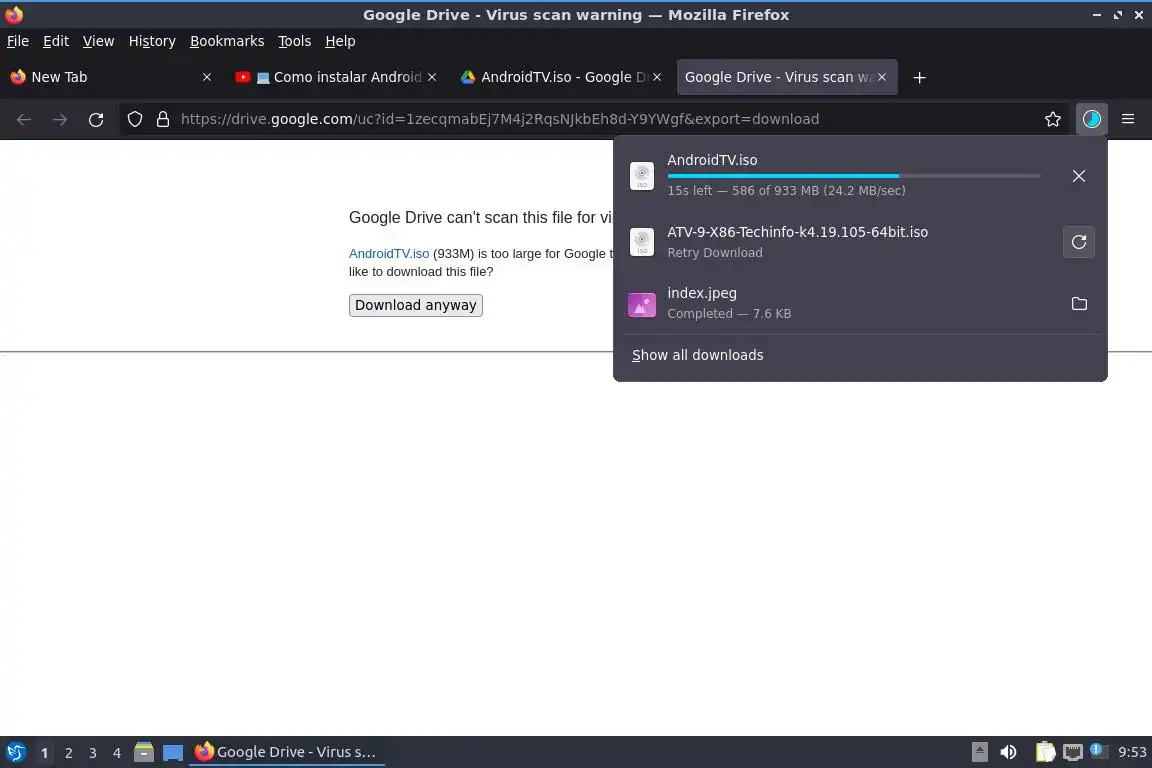Close the New Tab tab
The image size is (1152, 768).
pos(206,77)
